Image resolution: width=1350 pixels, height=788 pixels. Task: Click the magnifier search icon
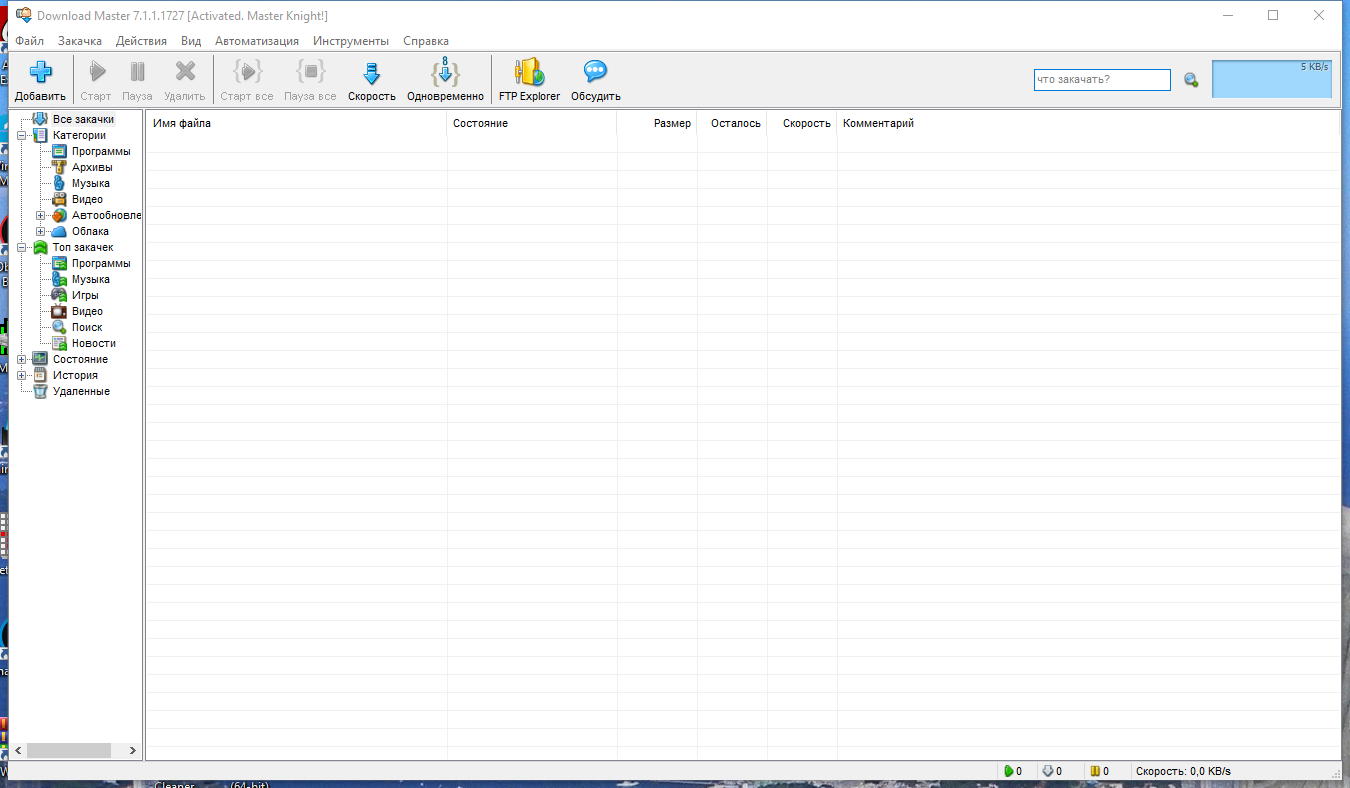[x=1190, y=79]
